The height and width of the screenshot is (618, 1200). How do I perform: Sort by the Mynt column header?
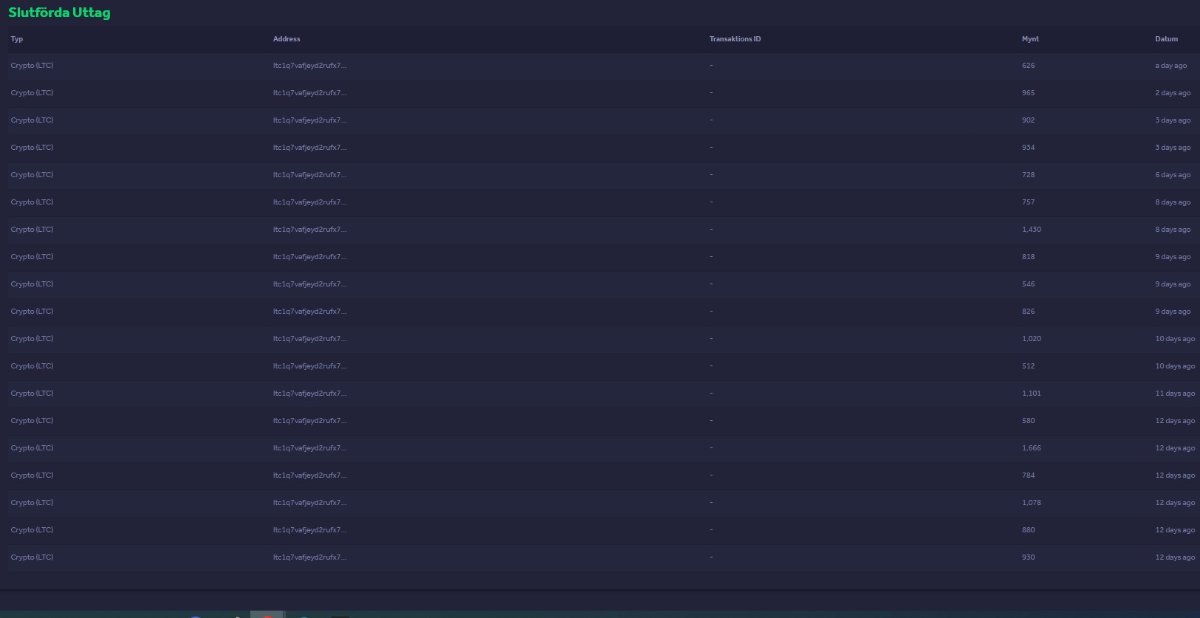click(x=1030, y=38)
